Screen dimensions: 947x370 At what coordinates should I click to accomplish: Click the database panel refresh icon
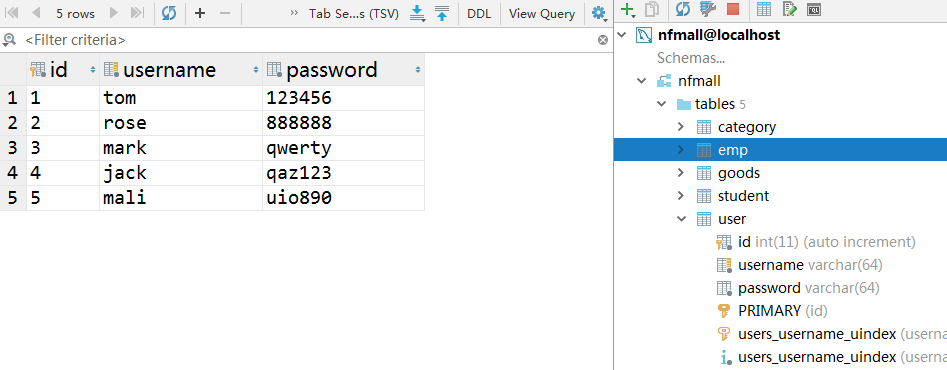(683, 9)
